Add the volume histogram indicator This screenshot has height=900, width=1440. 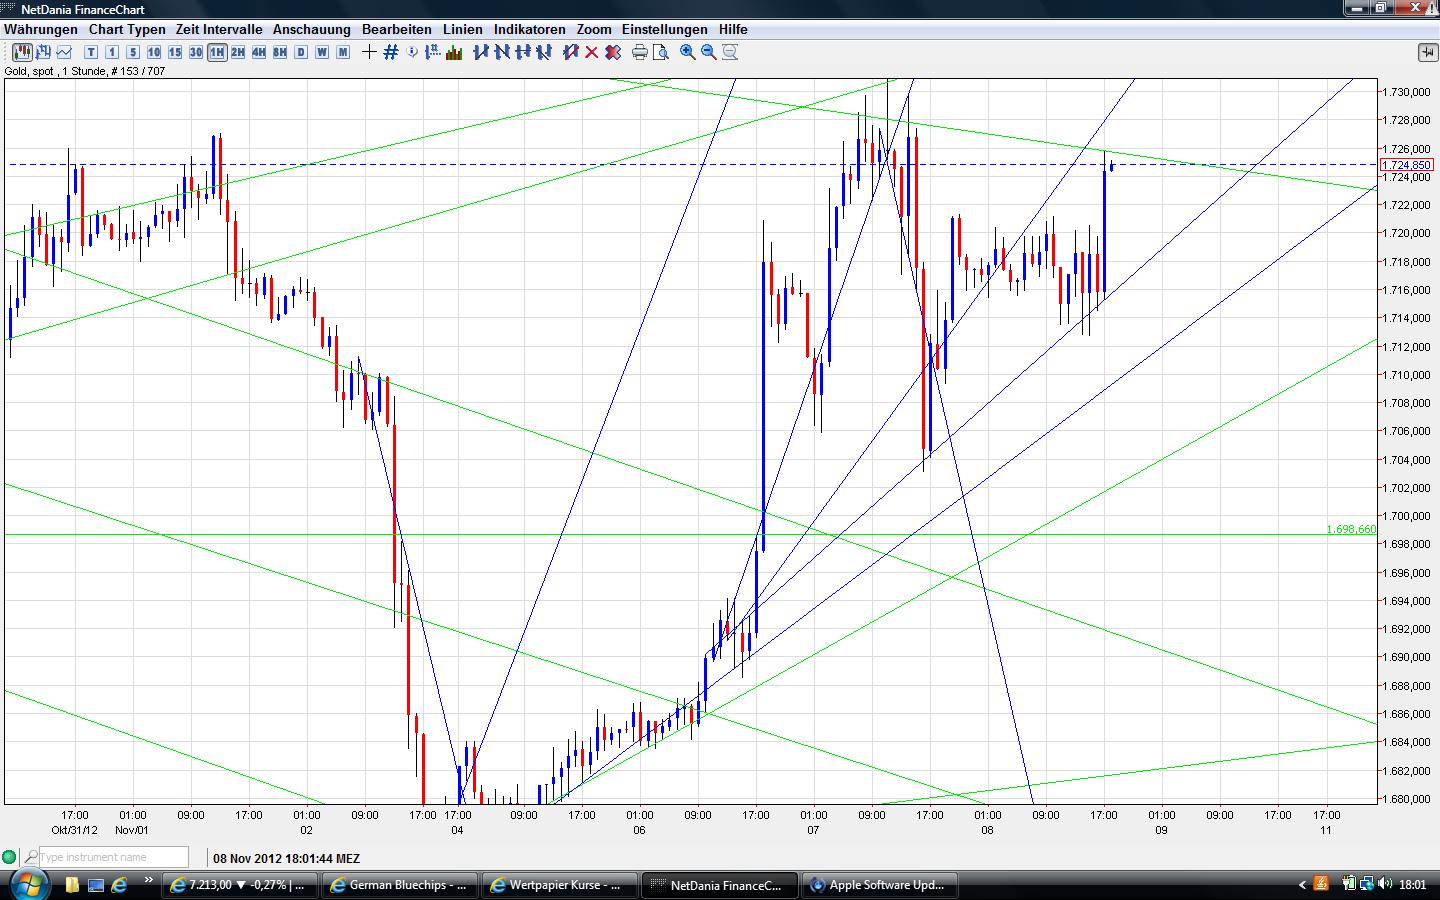point(453,52)
